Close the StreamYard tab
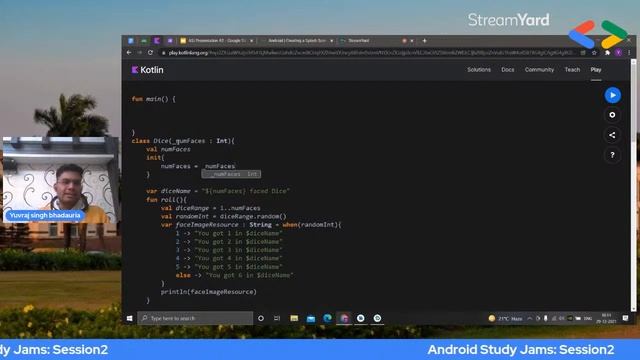Image resolution: width=640 pixels, height=360 pixels. click(x=412, y=41)
